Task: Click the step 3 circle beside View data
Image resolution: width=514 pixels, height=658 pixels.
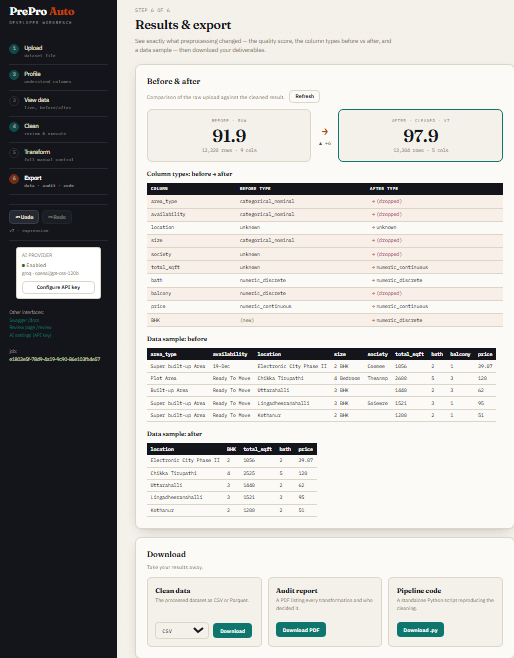Action: [14, 101]
